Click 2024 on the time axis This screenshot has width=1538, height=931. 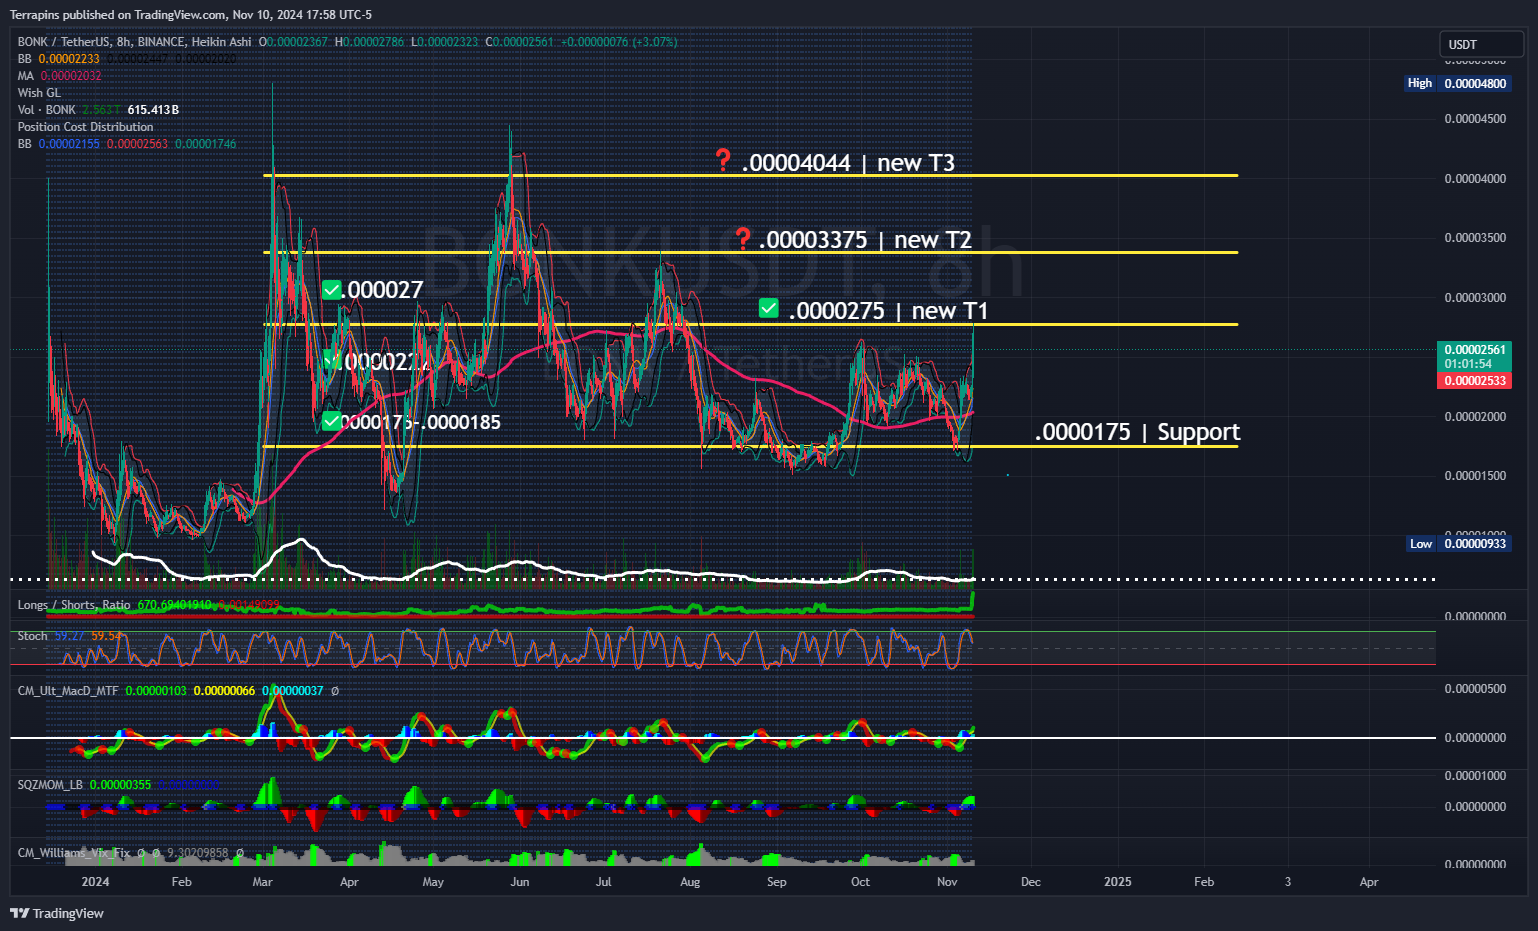[95, 882]
